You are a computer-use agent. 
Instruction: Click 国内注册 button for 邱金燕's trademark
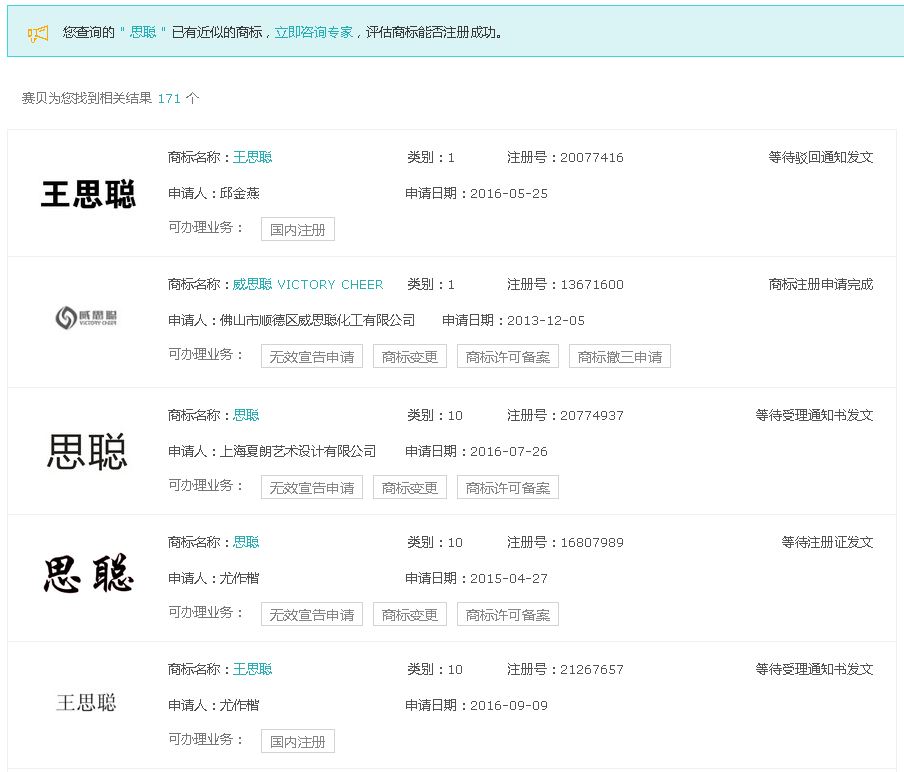tap(298, 229)
